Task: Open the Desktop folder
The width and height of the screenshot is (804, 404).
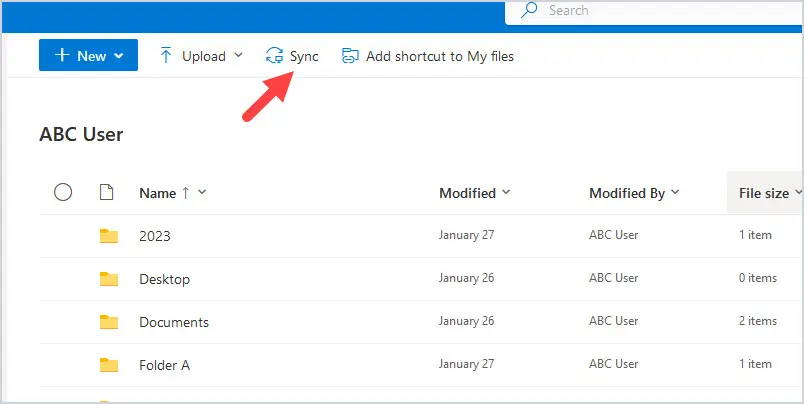Action: pos(165,279)
